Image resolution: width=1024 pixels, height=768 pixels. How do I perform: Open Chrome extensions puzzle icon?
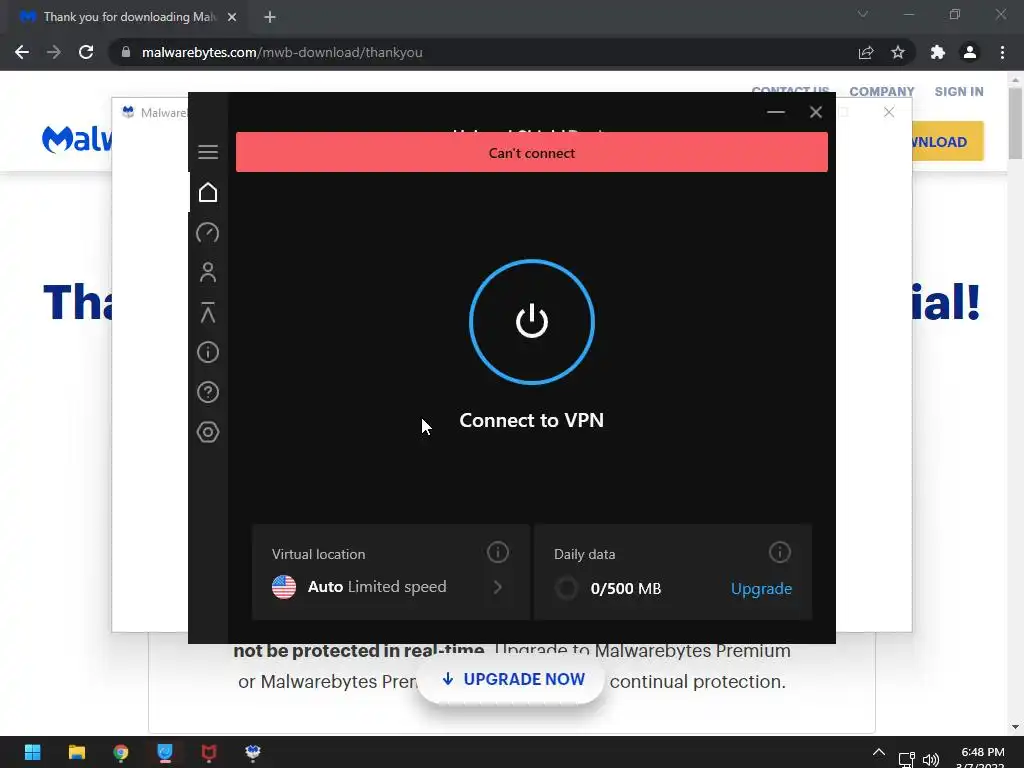tap(938, 52)
